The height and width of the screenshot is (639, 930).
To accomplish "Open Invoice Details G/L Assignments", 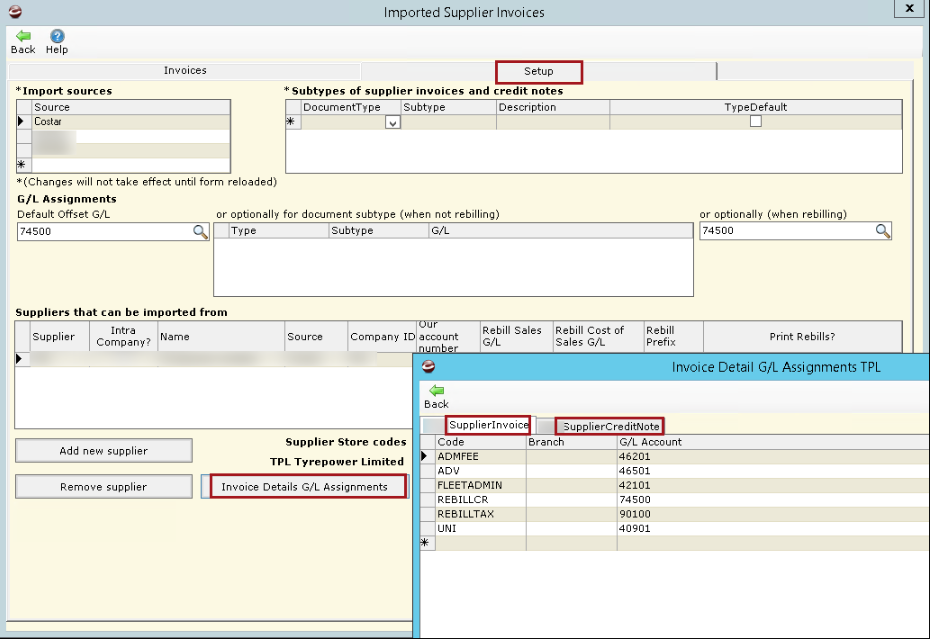I will point(305,487).
